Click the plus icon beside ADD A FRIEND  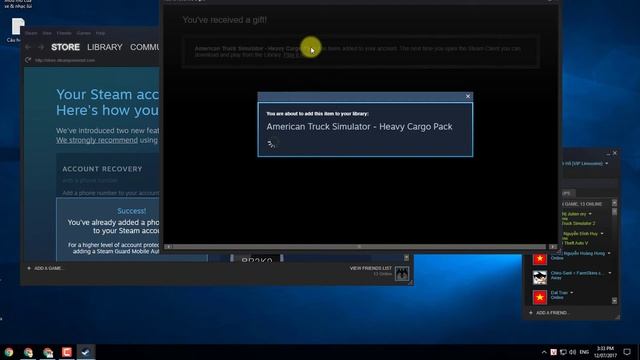(x=531, y=313)
